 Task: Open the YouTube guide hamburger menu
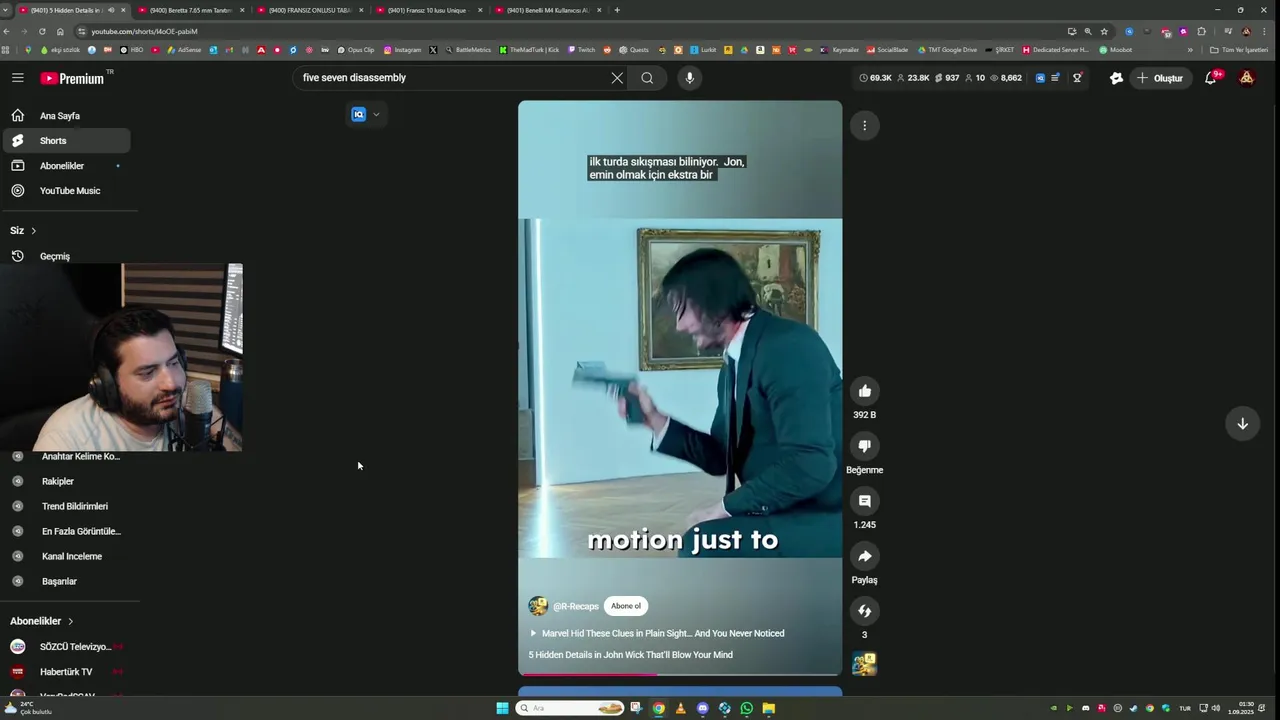tap(18, 78)
